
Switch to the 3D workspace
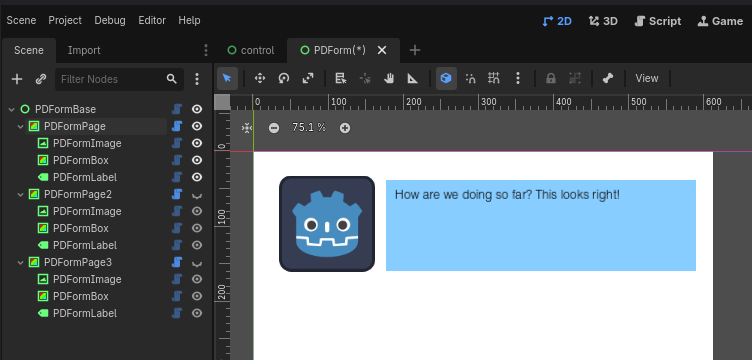(603, 21)
